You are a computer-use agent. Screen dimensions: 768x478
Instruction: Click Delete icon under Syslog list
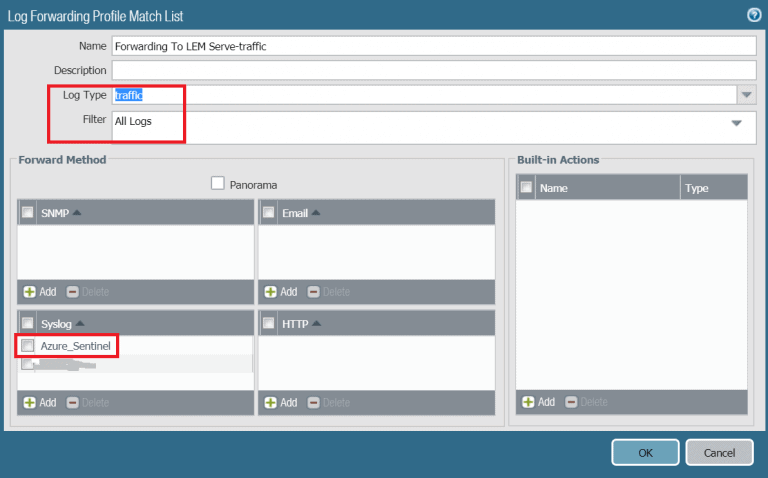click(x=73, y=402)
